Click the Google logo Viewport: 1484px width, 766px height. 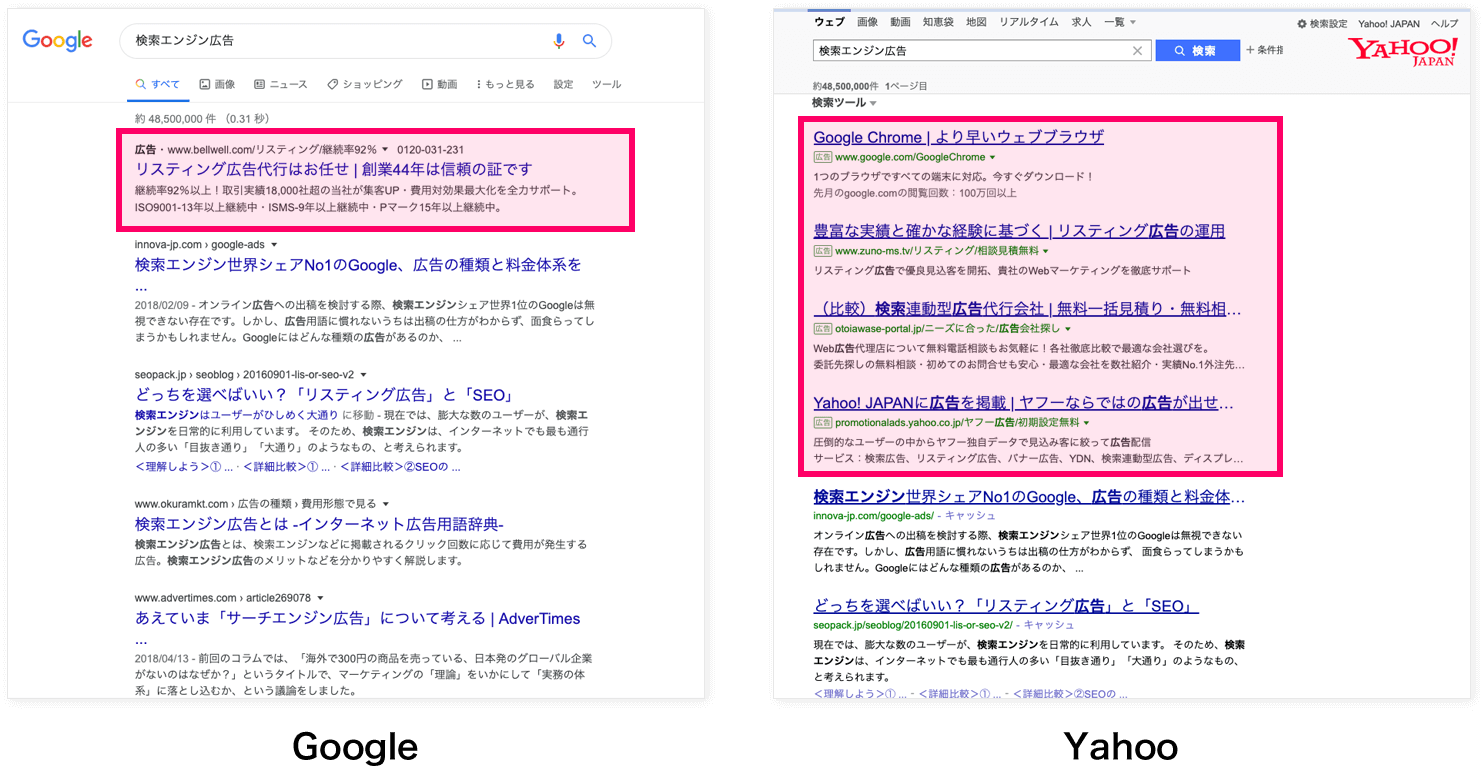click(x=58, y=40)
